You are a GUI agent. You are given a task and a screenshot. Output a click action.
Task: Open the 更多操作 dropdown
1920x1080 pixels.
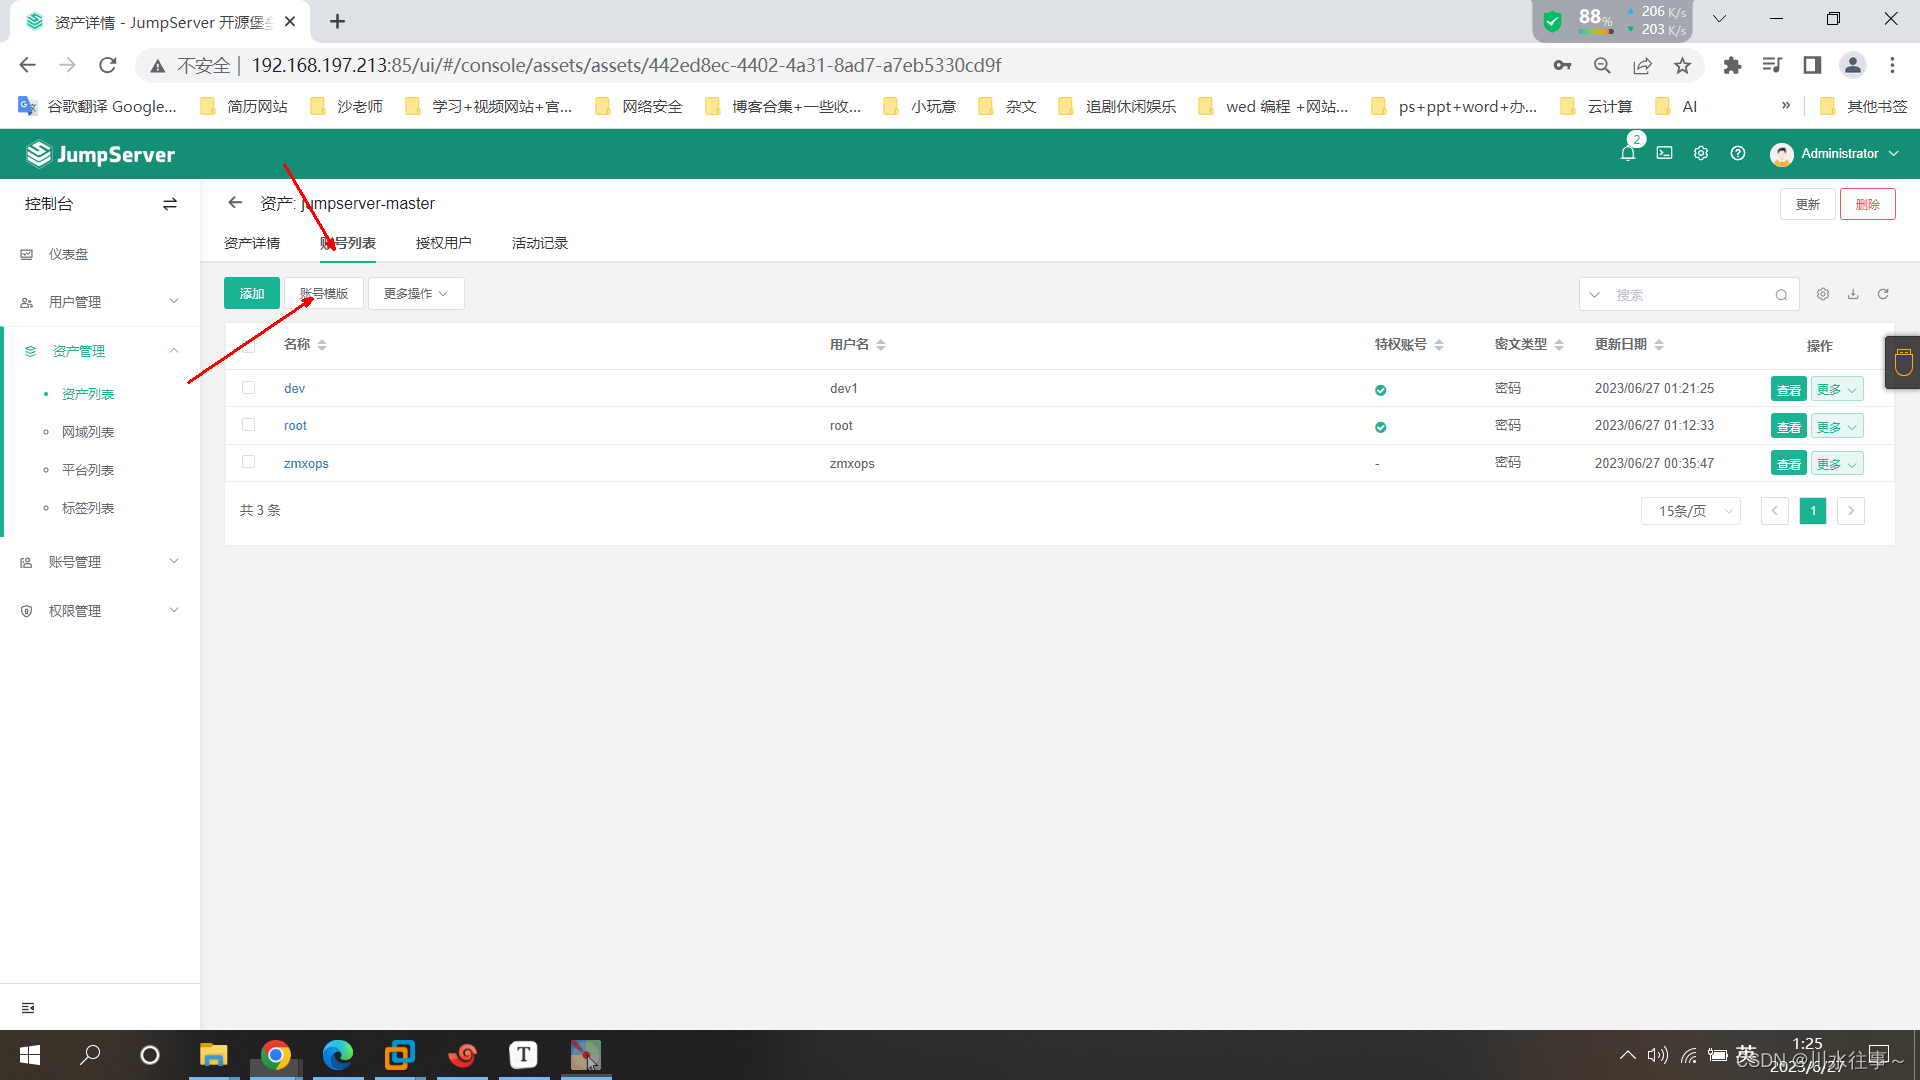pyautogui.click(x=415, y=294)
